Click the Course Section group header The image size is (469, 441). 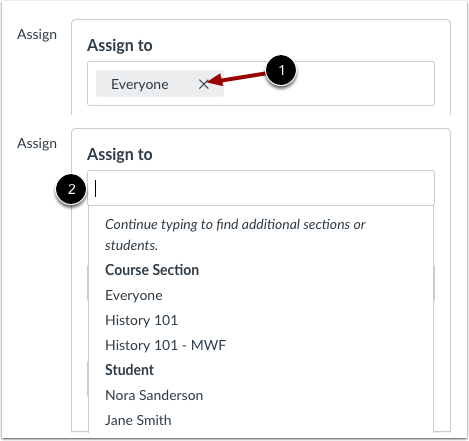pos(152,270)
